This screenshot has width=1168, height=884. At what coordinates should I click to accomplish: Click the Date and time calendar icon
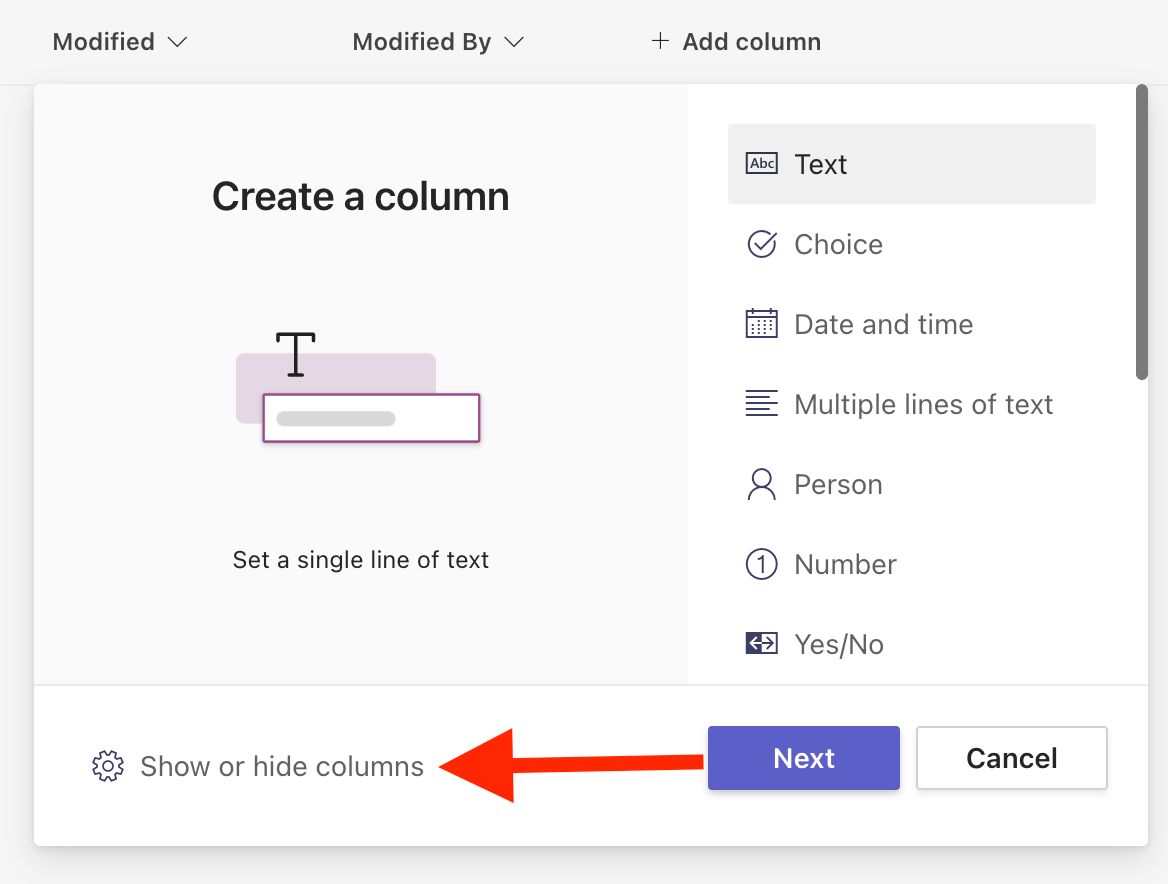pos(762,324)
